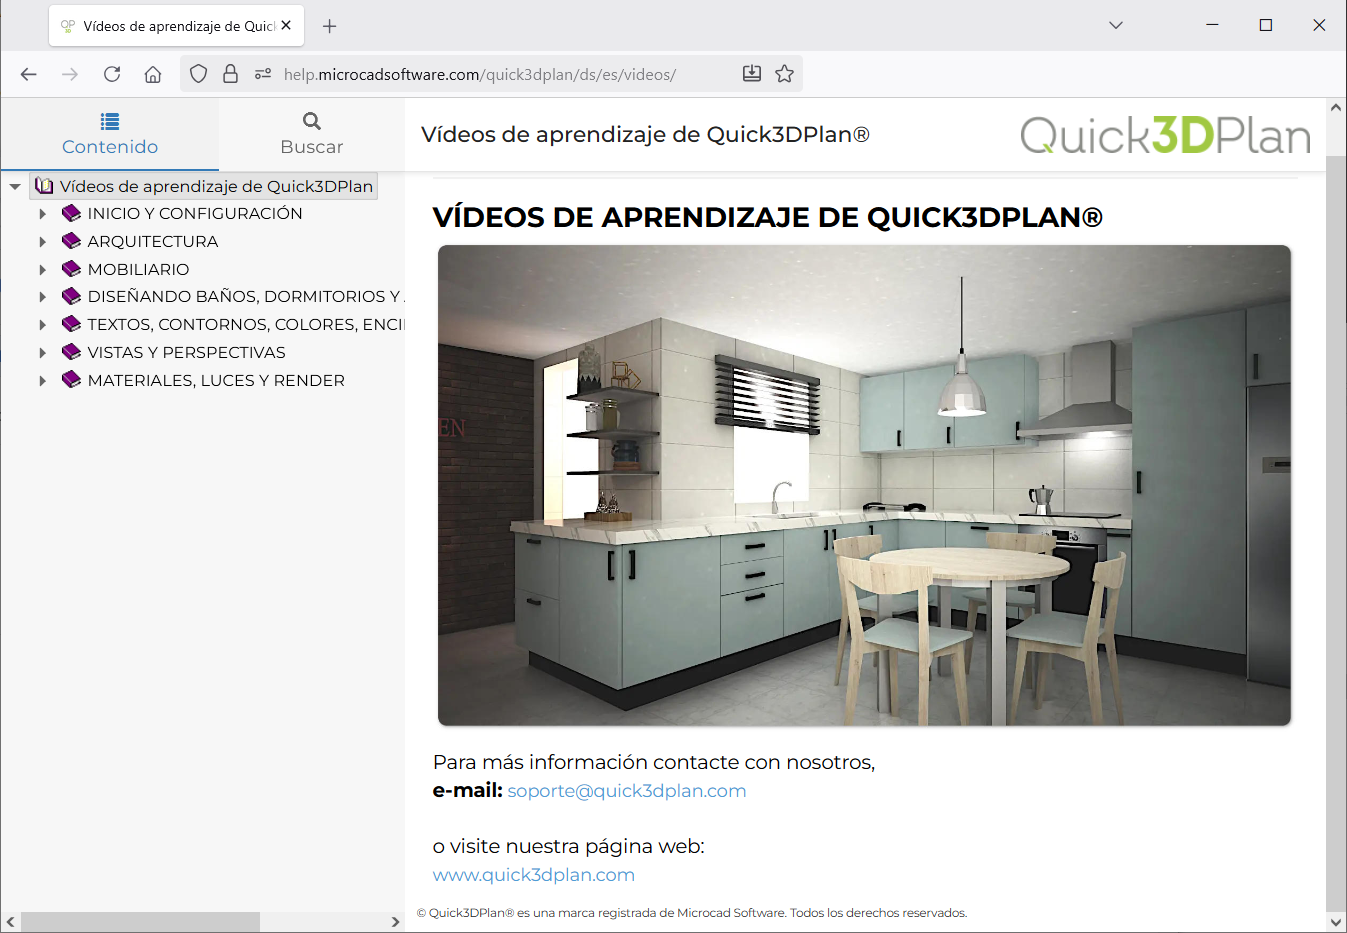Click the kitchen render image
Viewport: 1347px width, 933px height.
pos(864,485)
